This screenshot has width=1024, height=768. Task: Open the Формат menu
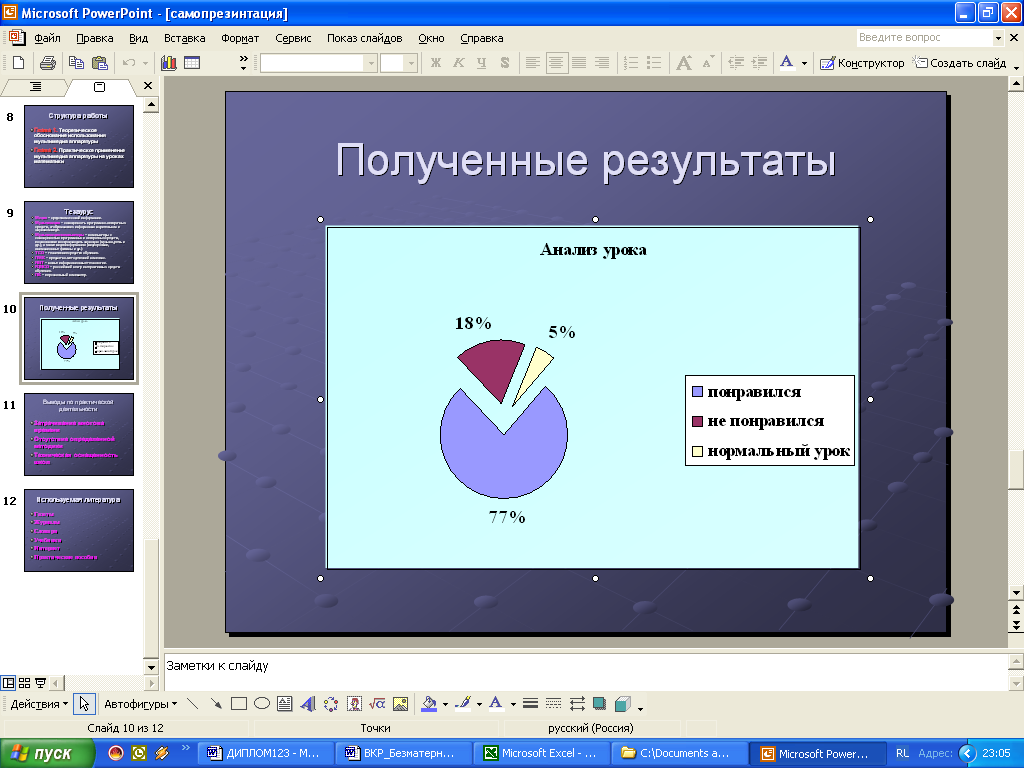click(240, 38)
